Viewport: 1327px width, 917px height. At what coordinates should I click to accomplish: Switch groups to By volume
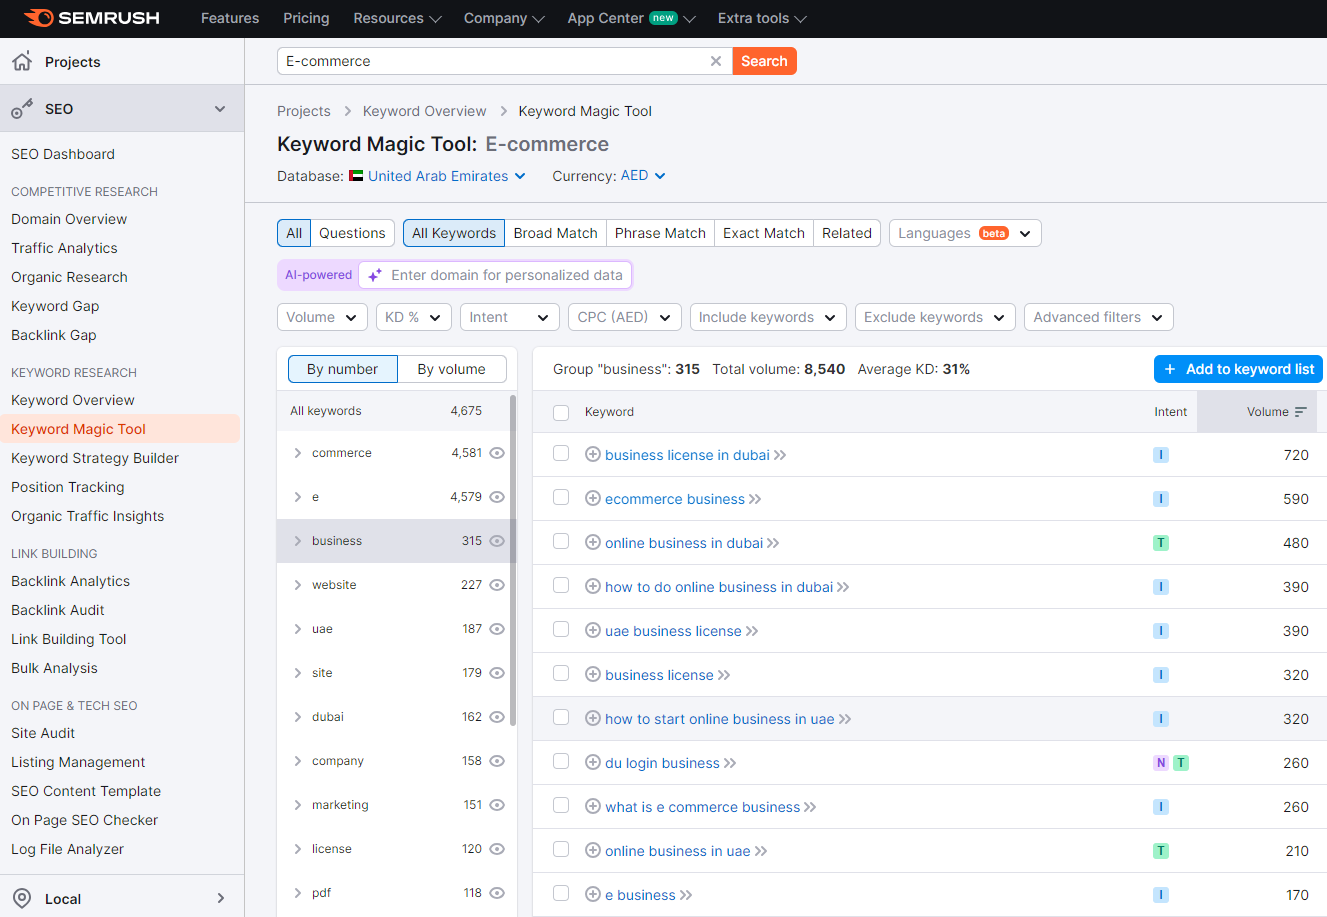pyautogui.click(x=452, y=369)
